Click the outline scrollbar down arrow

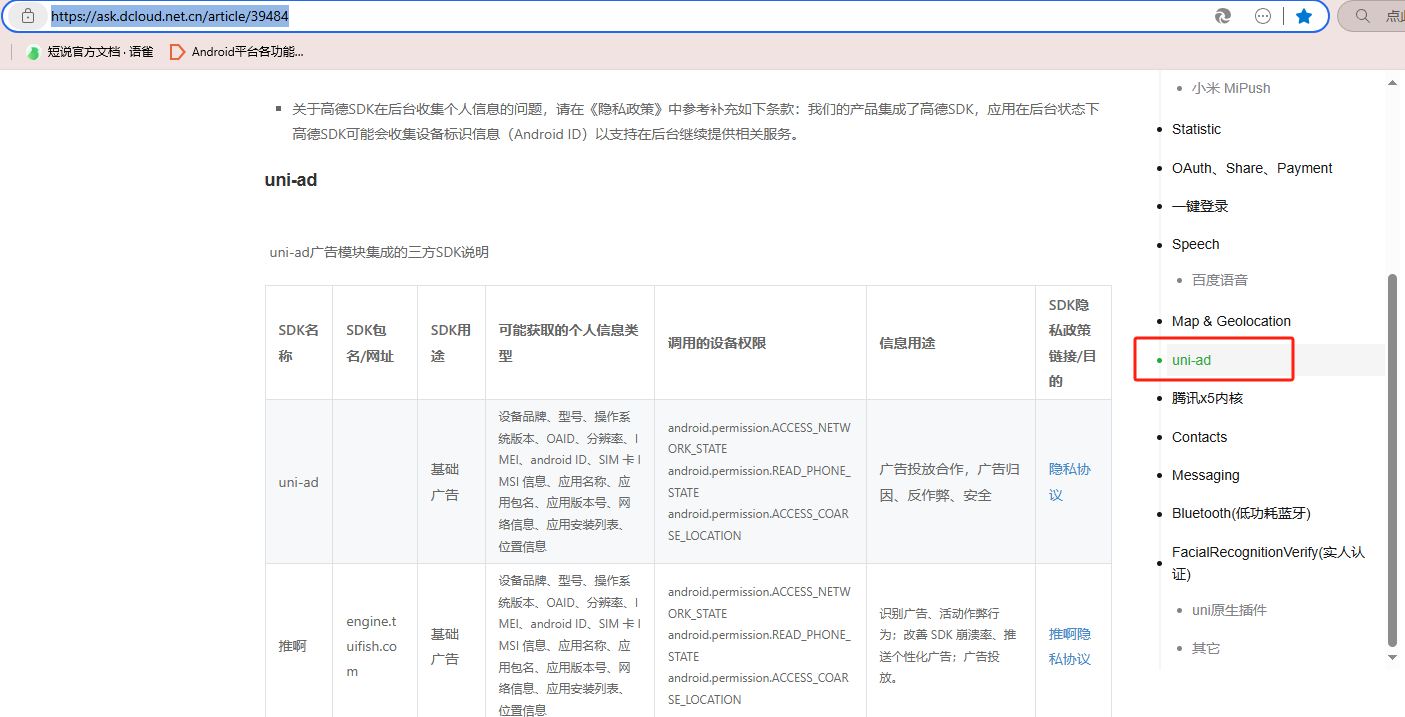[x=1392, y=657]
